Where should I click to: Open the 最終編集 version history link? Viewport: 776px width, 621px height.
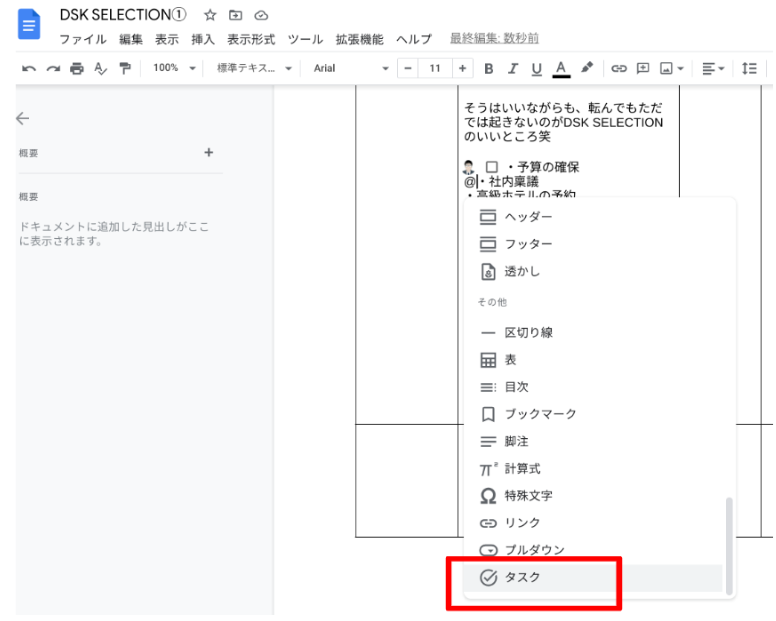(x=494, y=38)
